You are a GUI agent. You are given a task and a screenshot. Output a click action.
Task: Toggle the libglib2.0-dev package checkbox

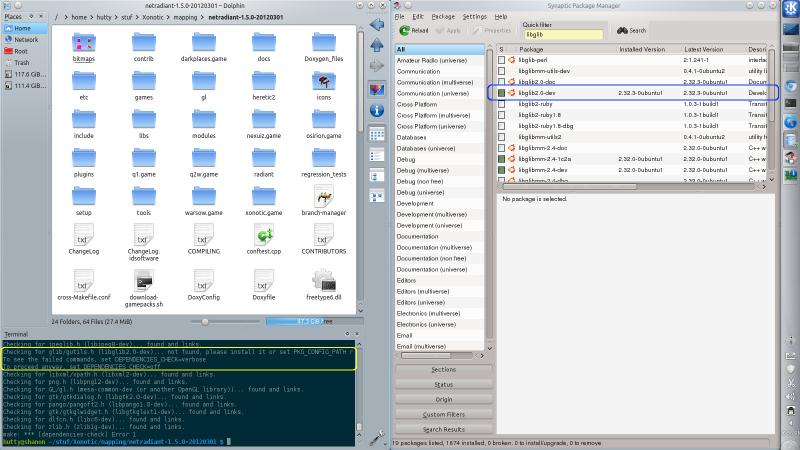click(502, 93)
